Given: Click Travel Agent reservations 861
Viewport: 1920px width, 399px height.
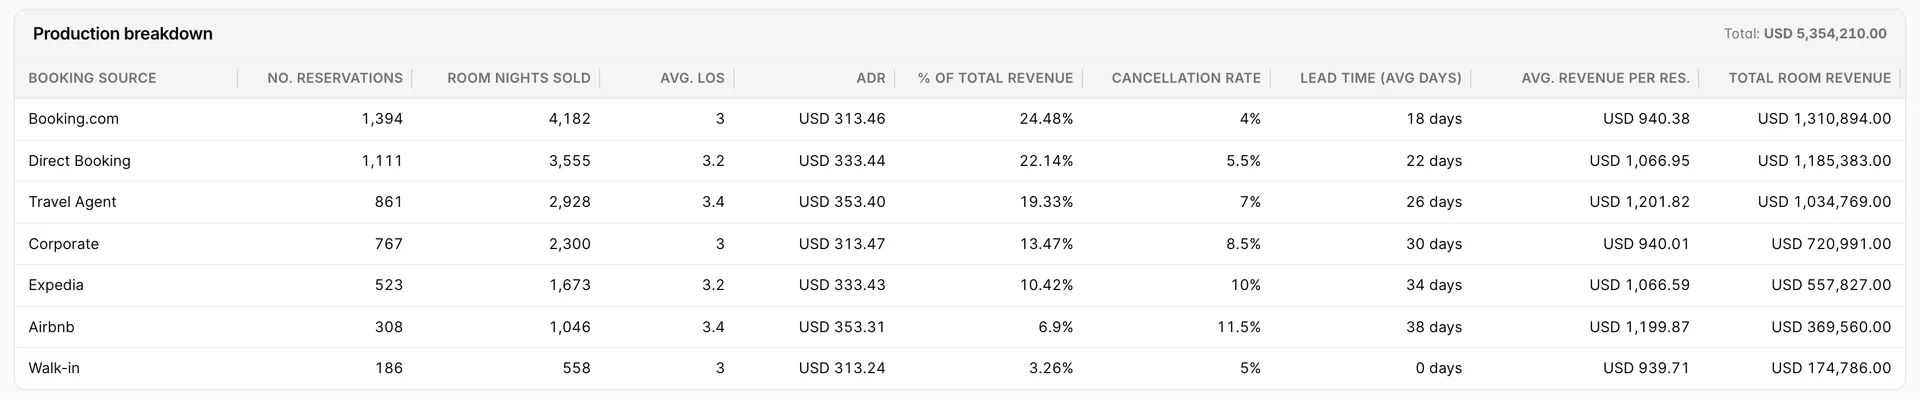Looking at the screenshot, I should point(388,202).
